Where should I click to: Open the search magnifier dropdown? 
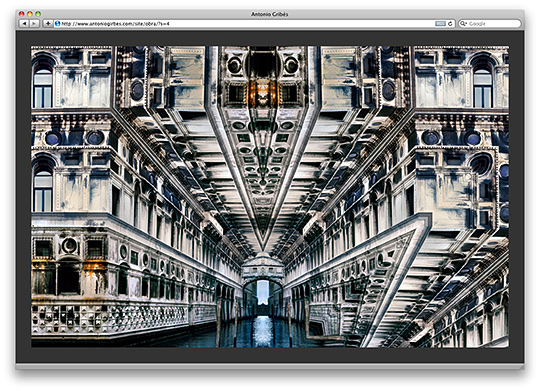pyautogui.click(x=464, y=24)
